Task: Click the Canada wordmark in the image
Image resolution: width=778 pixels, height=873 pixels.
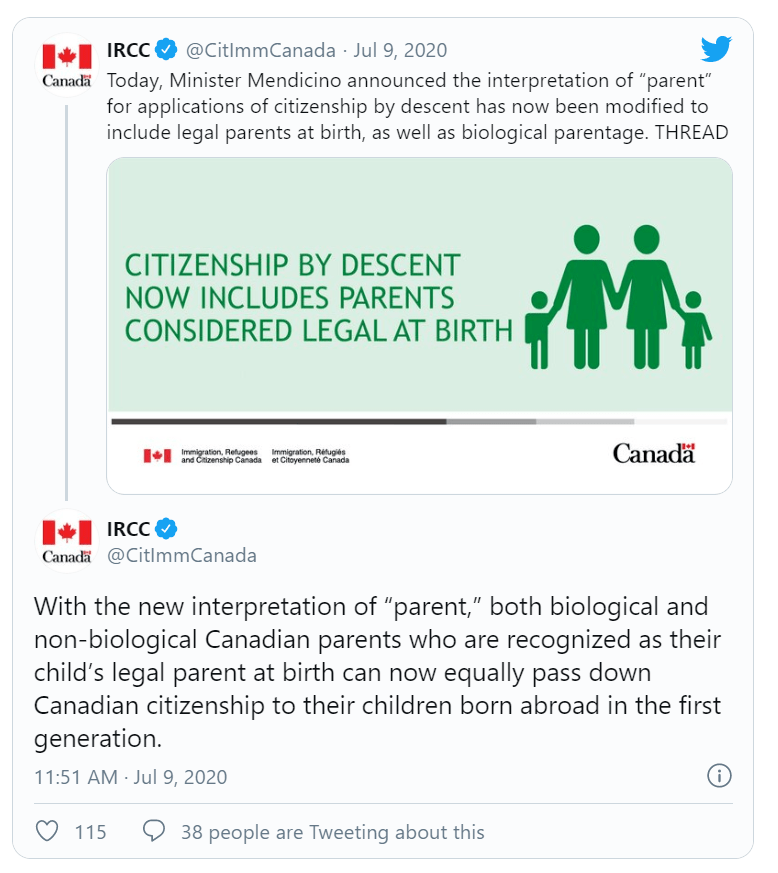Action: tap(654, 454)
